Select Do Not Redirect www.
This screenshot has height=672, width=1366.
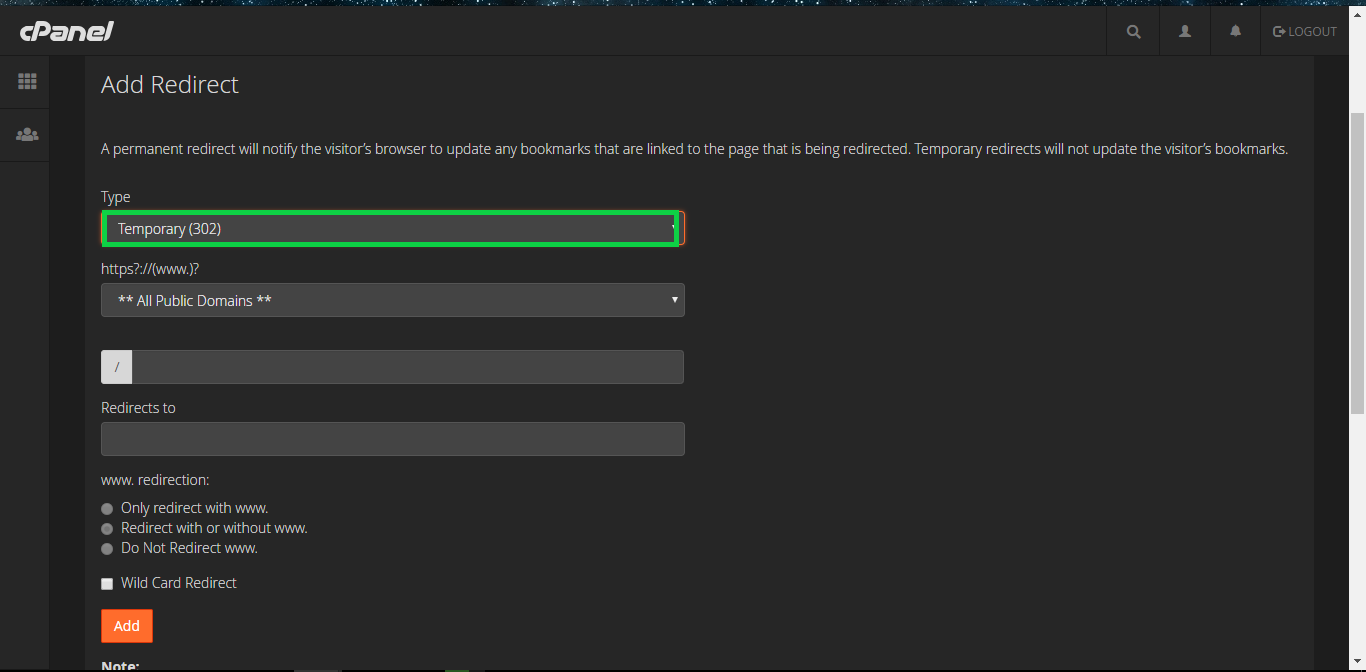click(x=107, y=549)
